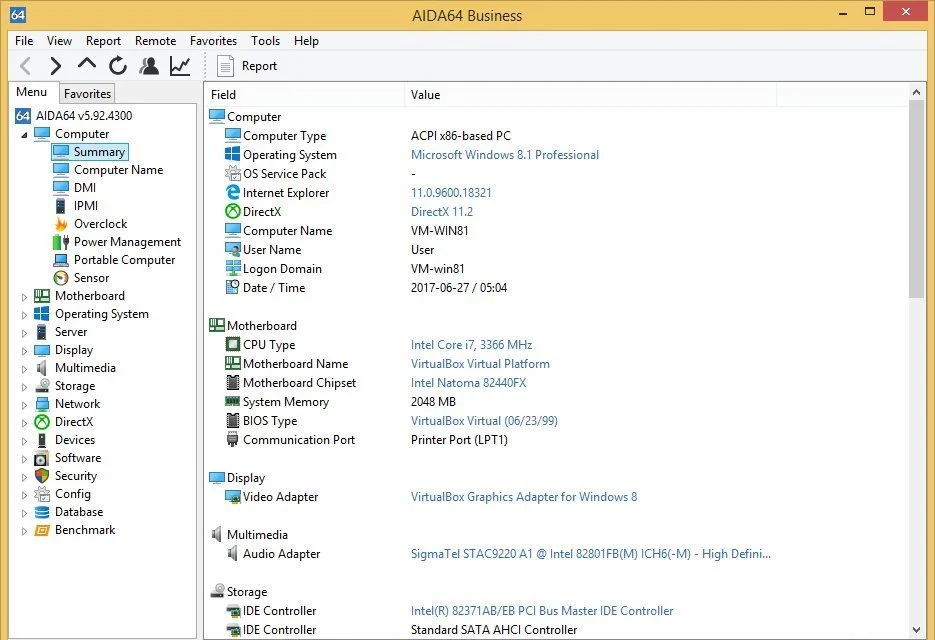Select Computer Name in the sidebar tree
The height and width of the screenshot is (640, 935).
118,169
